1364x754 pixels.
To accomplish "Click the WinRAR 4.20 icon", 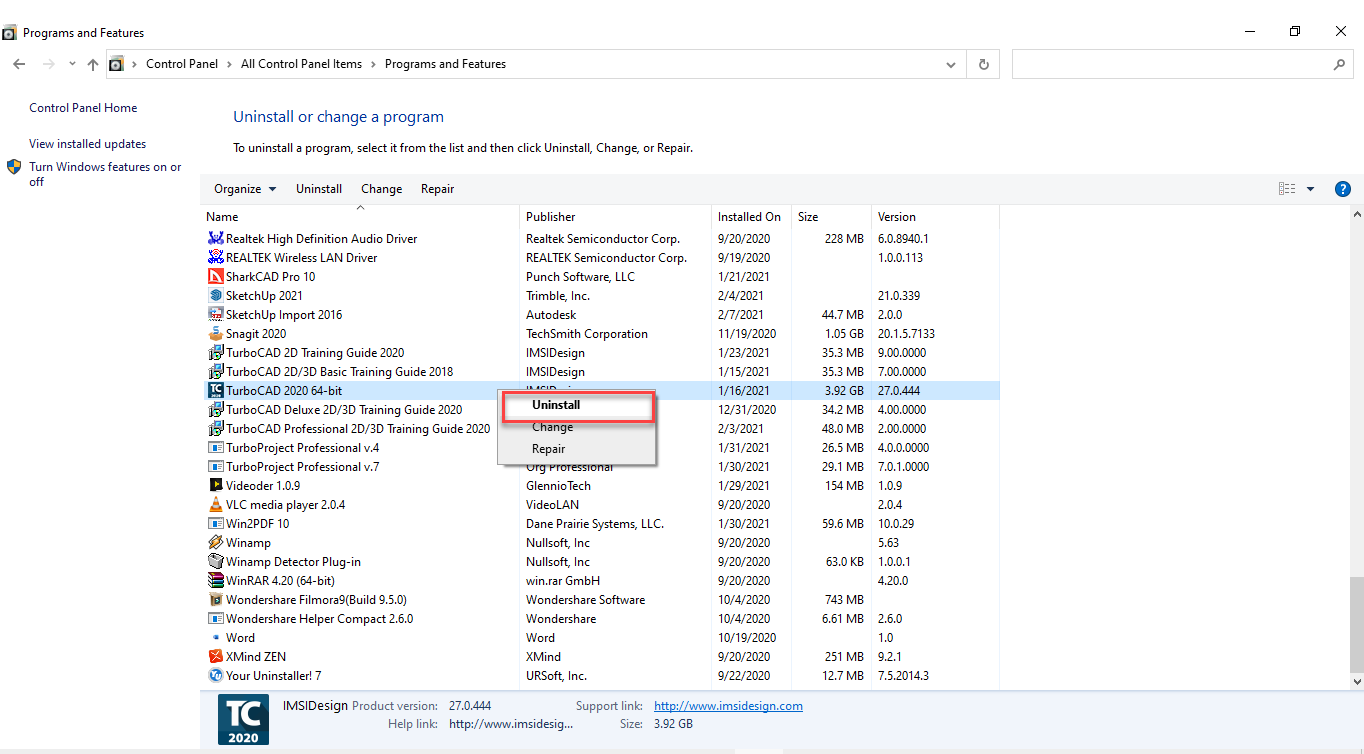I will click(x=215, y=581).
